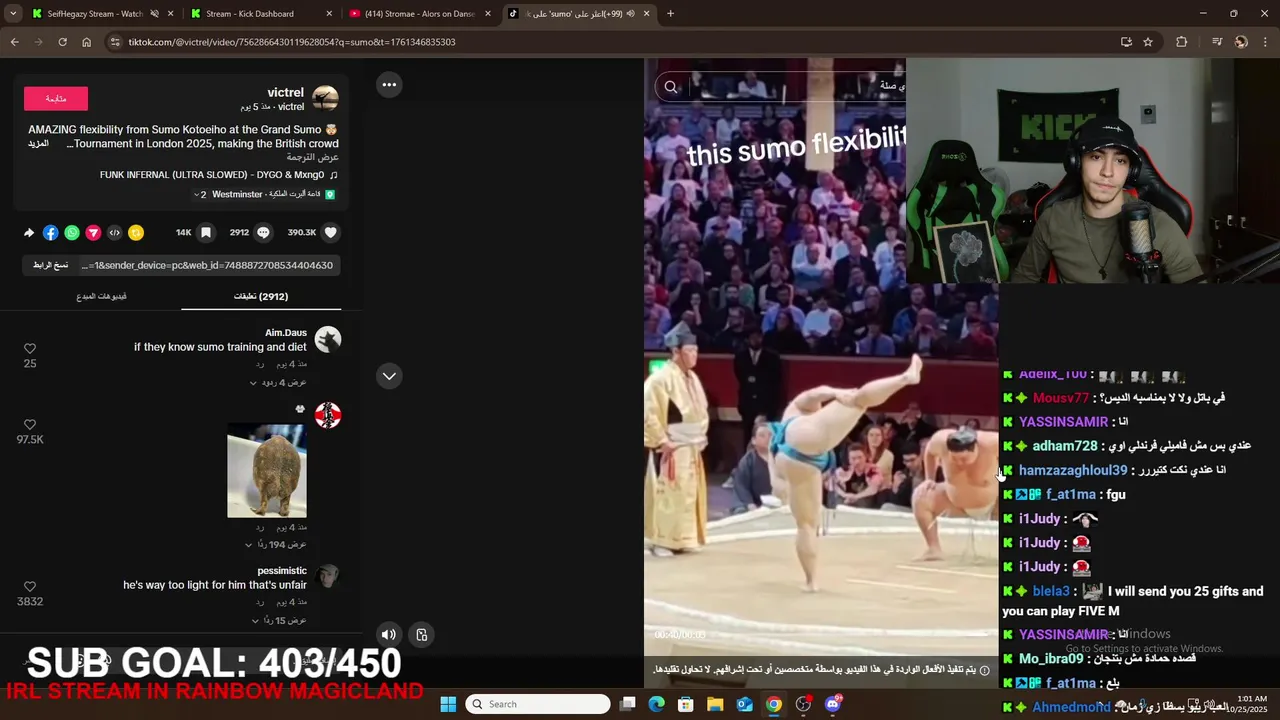This screenshot has width=1280, height=720.
Task: Repost video with yellow repost icon
Action: pyautogui.click(x=136, y=232)
